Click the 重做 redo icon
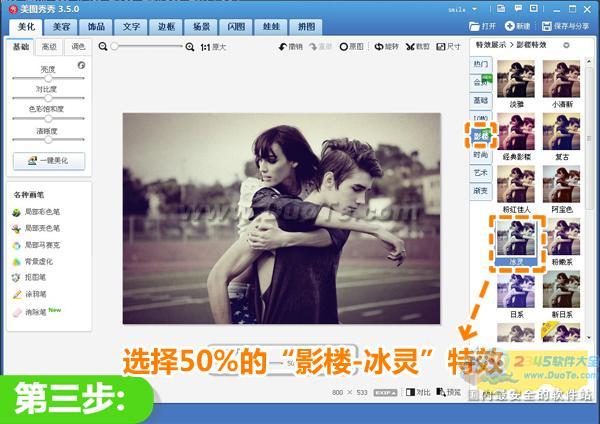This screenshot has width=600, height=424. 313,47
